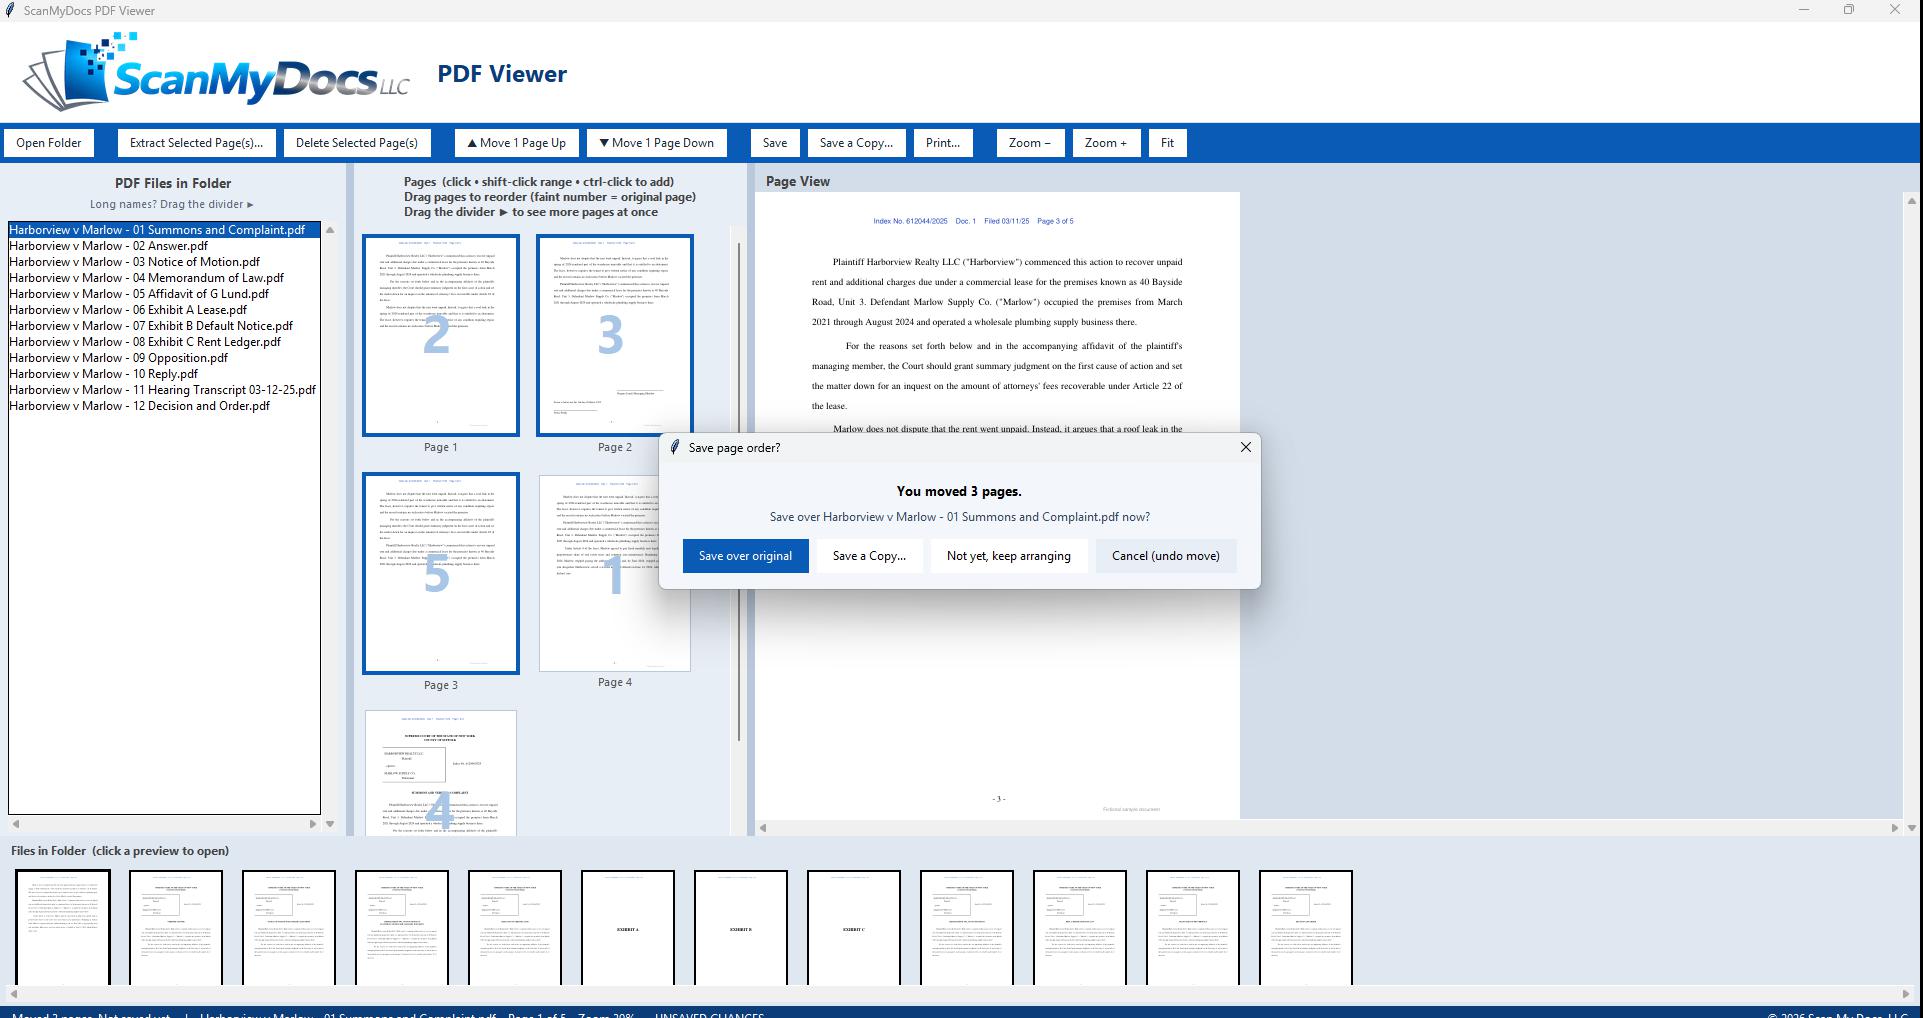Click Extract Selected Page(s) button
This screenshot has height=1018, width=1923.
pyautogui.click(x=196, y=143)
